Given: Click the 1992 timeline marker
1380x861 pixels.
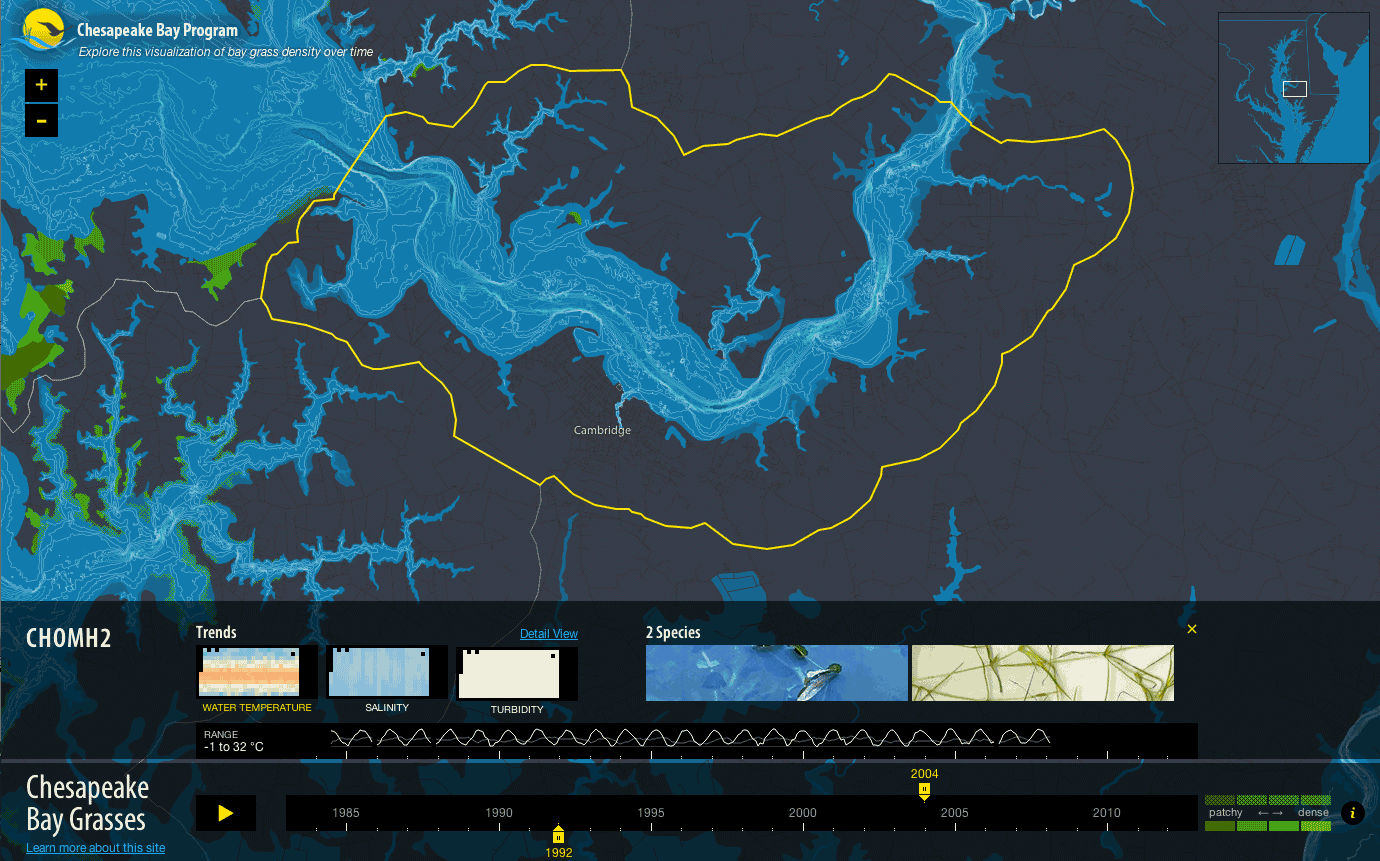Looking at the screenshot, I should point(558,835).
